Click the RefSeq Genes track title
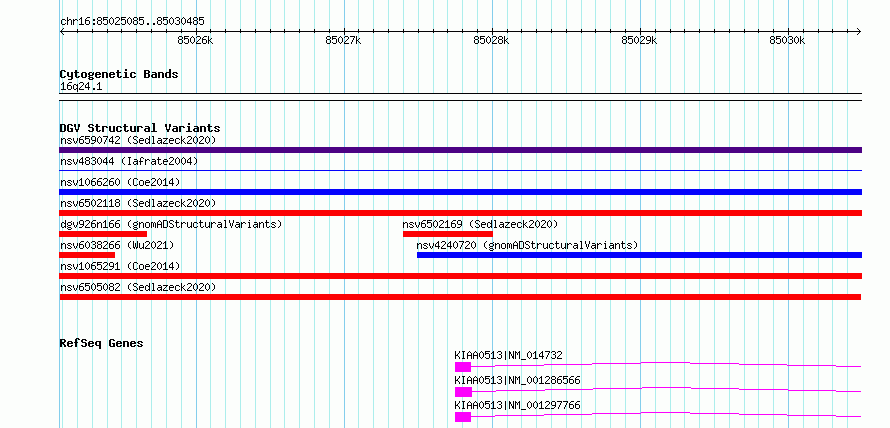This screenshot has height=428, width=890. pyautogui.click(x=101, y=343)
